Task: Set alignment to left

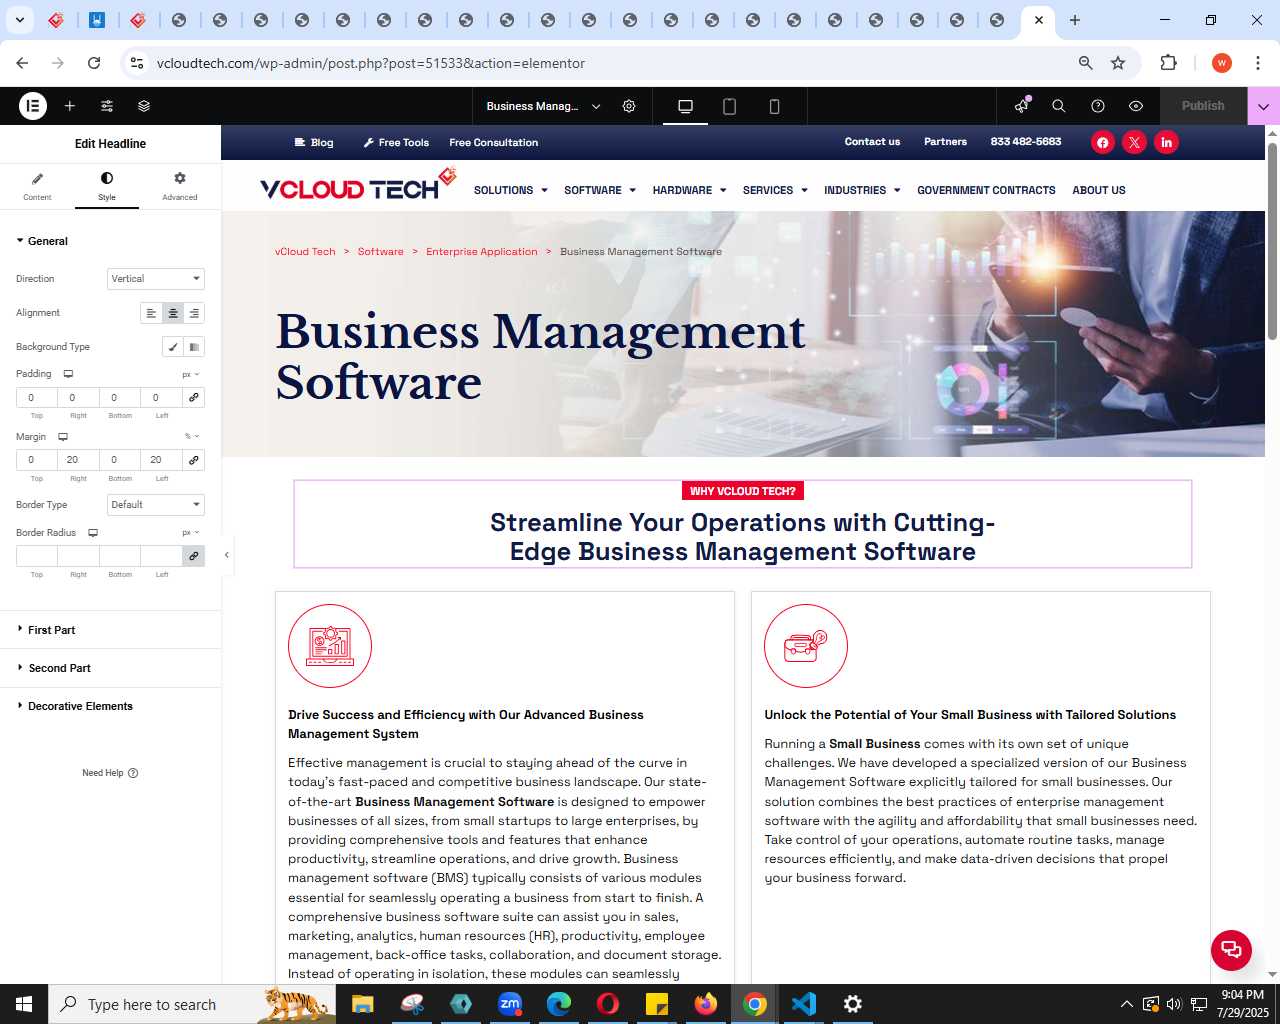Action: (151, 313)
